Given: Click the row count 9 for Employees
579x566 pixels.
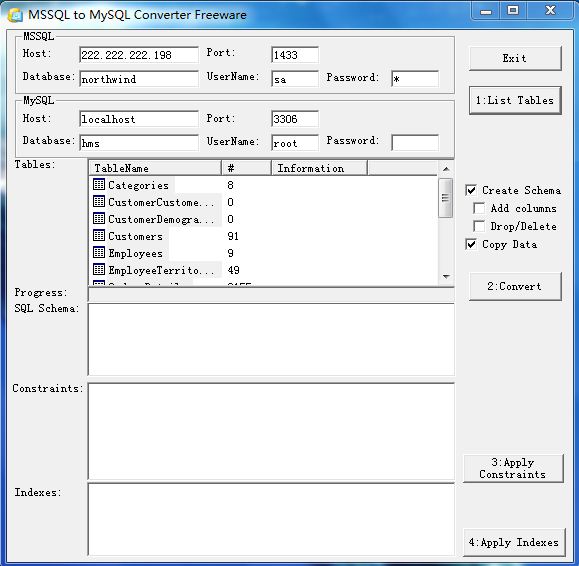Looking at the screenshot, I should [x=230, y=253].
